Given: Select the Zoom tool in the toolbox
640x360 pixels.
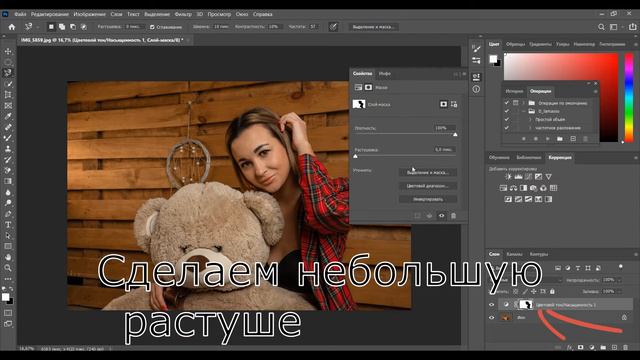Looking at the screenshot, I should 8,268.
